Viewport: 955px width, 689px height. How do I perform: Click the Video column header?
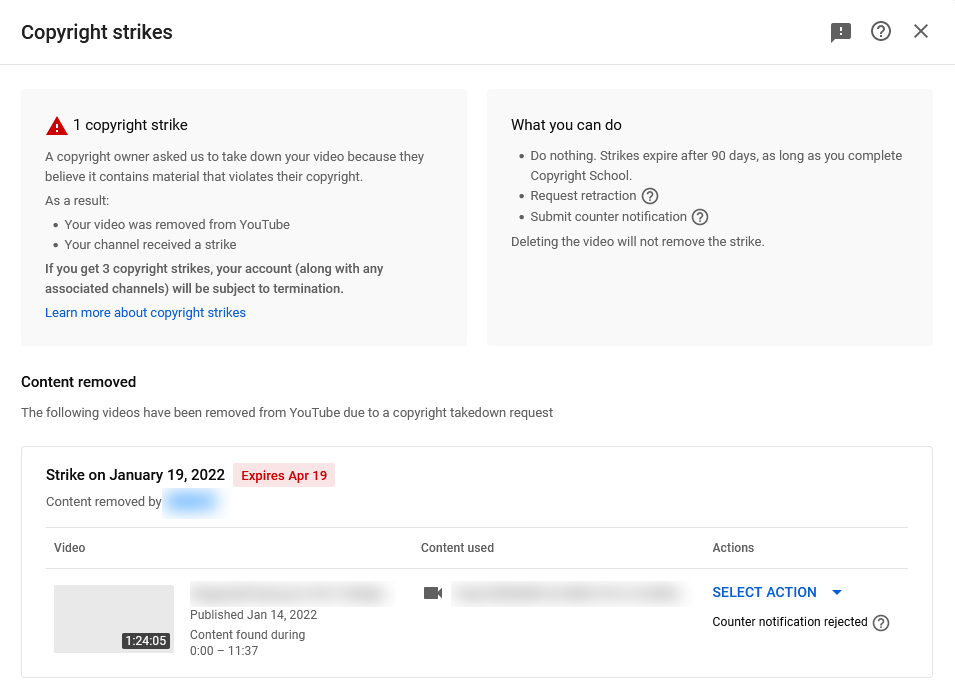tap(70, 548)
